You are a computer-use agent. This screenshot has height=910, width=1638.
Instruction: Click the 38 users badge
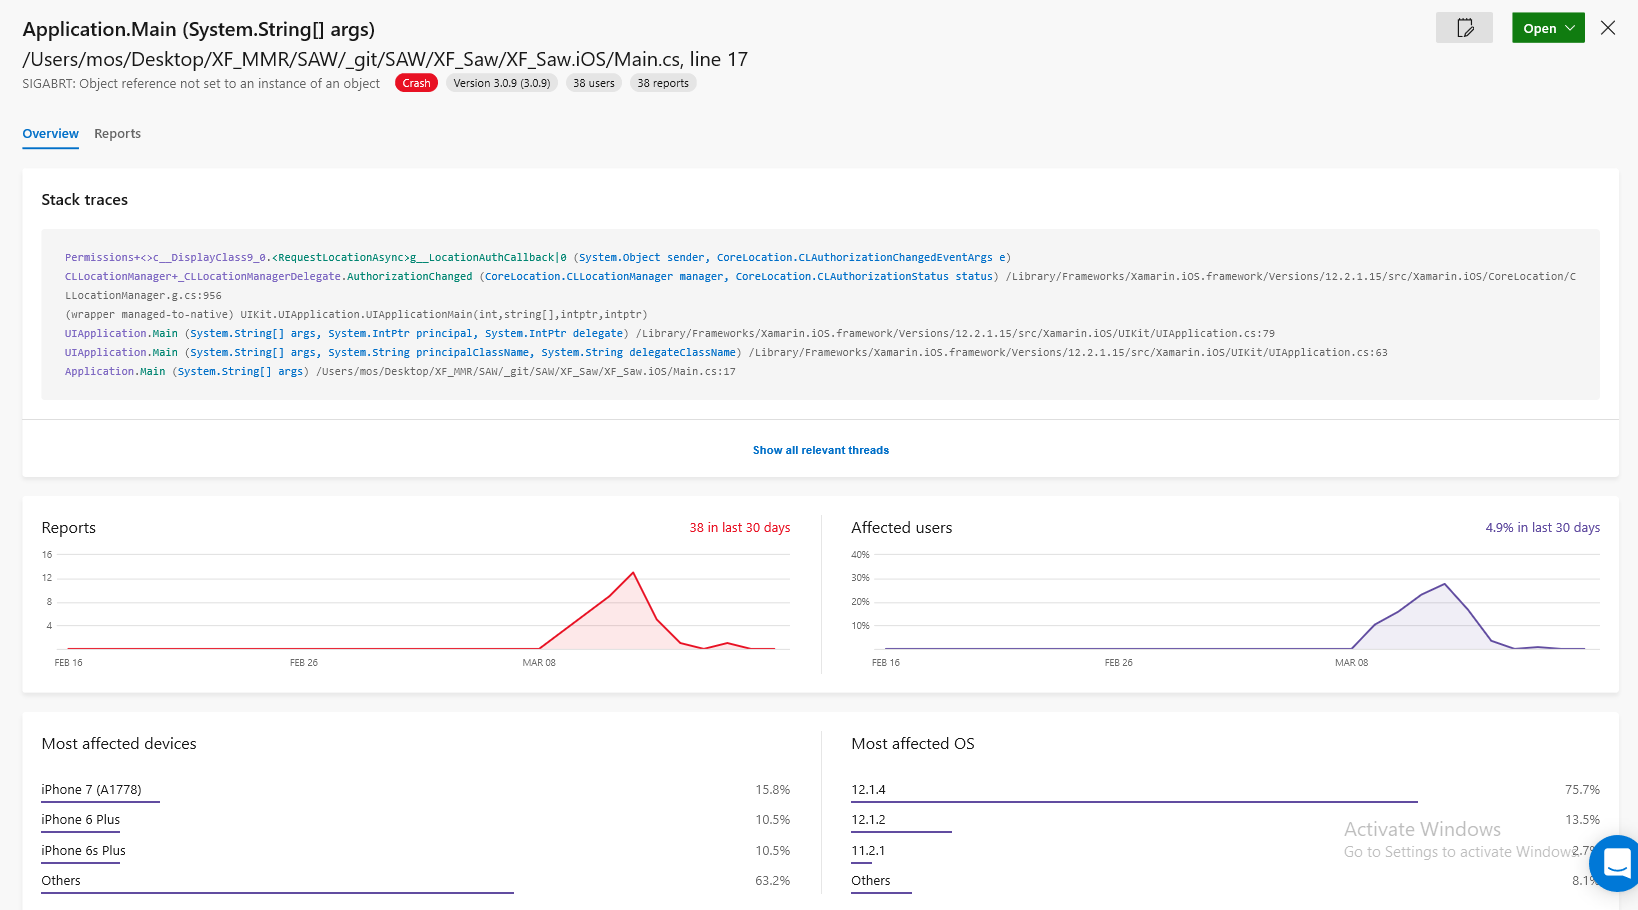tap(593, 83)
